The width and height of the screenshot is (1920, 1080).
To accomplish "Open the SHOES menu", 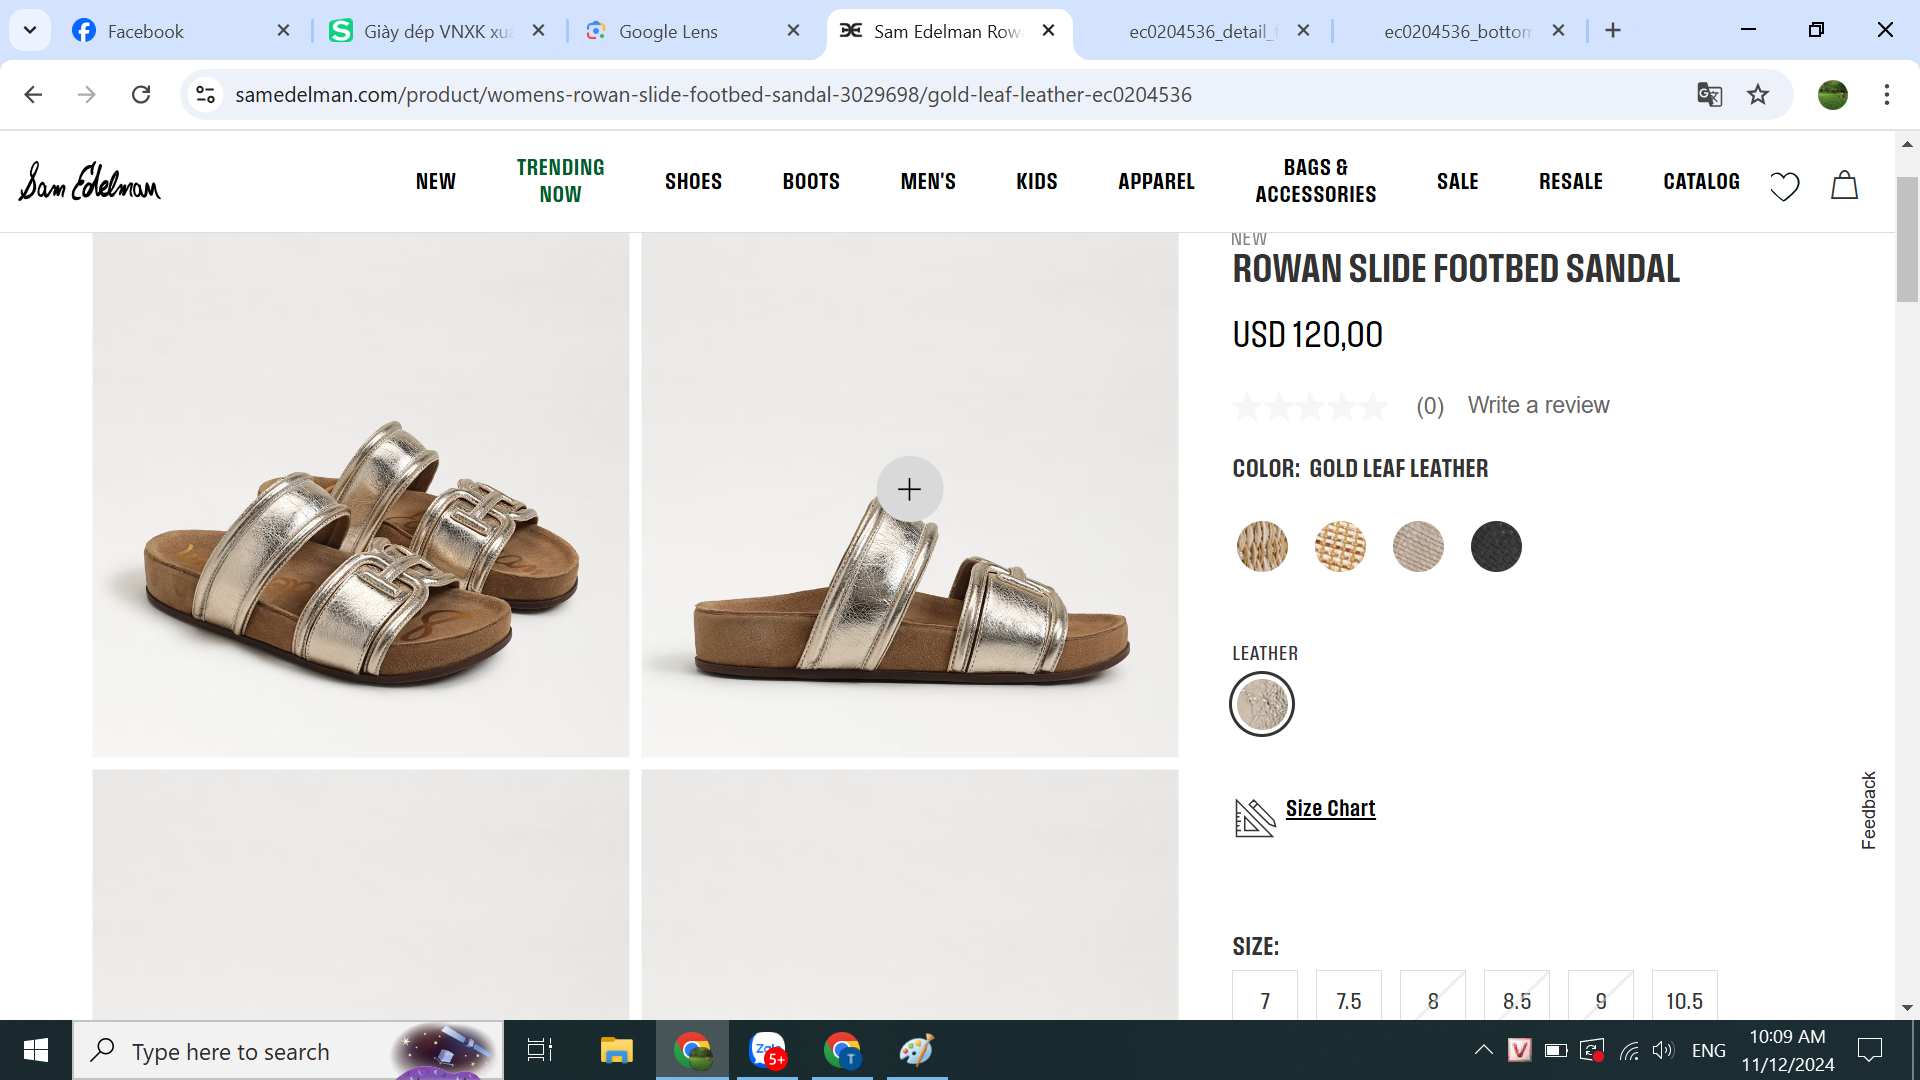I will click(693, 181).
